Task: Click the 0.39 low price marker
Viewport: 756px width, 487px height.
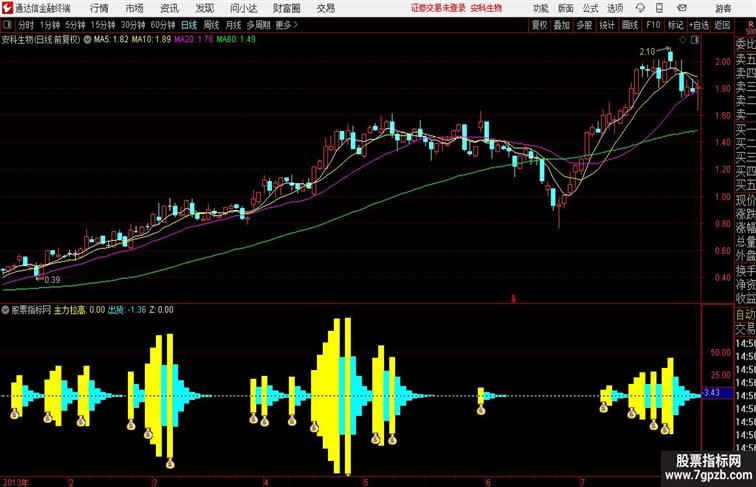Action: 52,280
